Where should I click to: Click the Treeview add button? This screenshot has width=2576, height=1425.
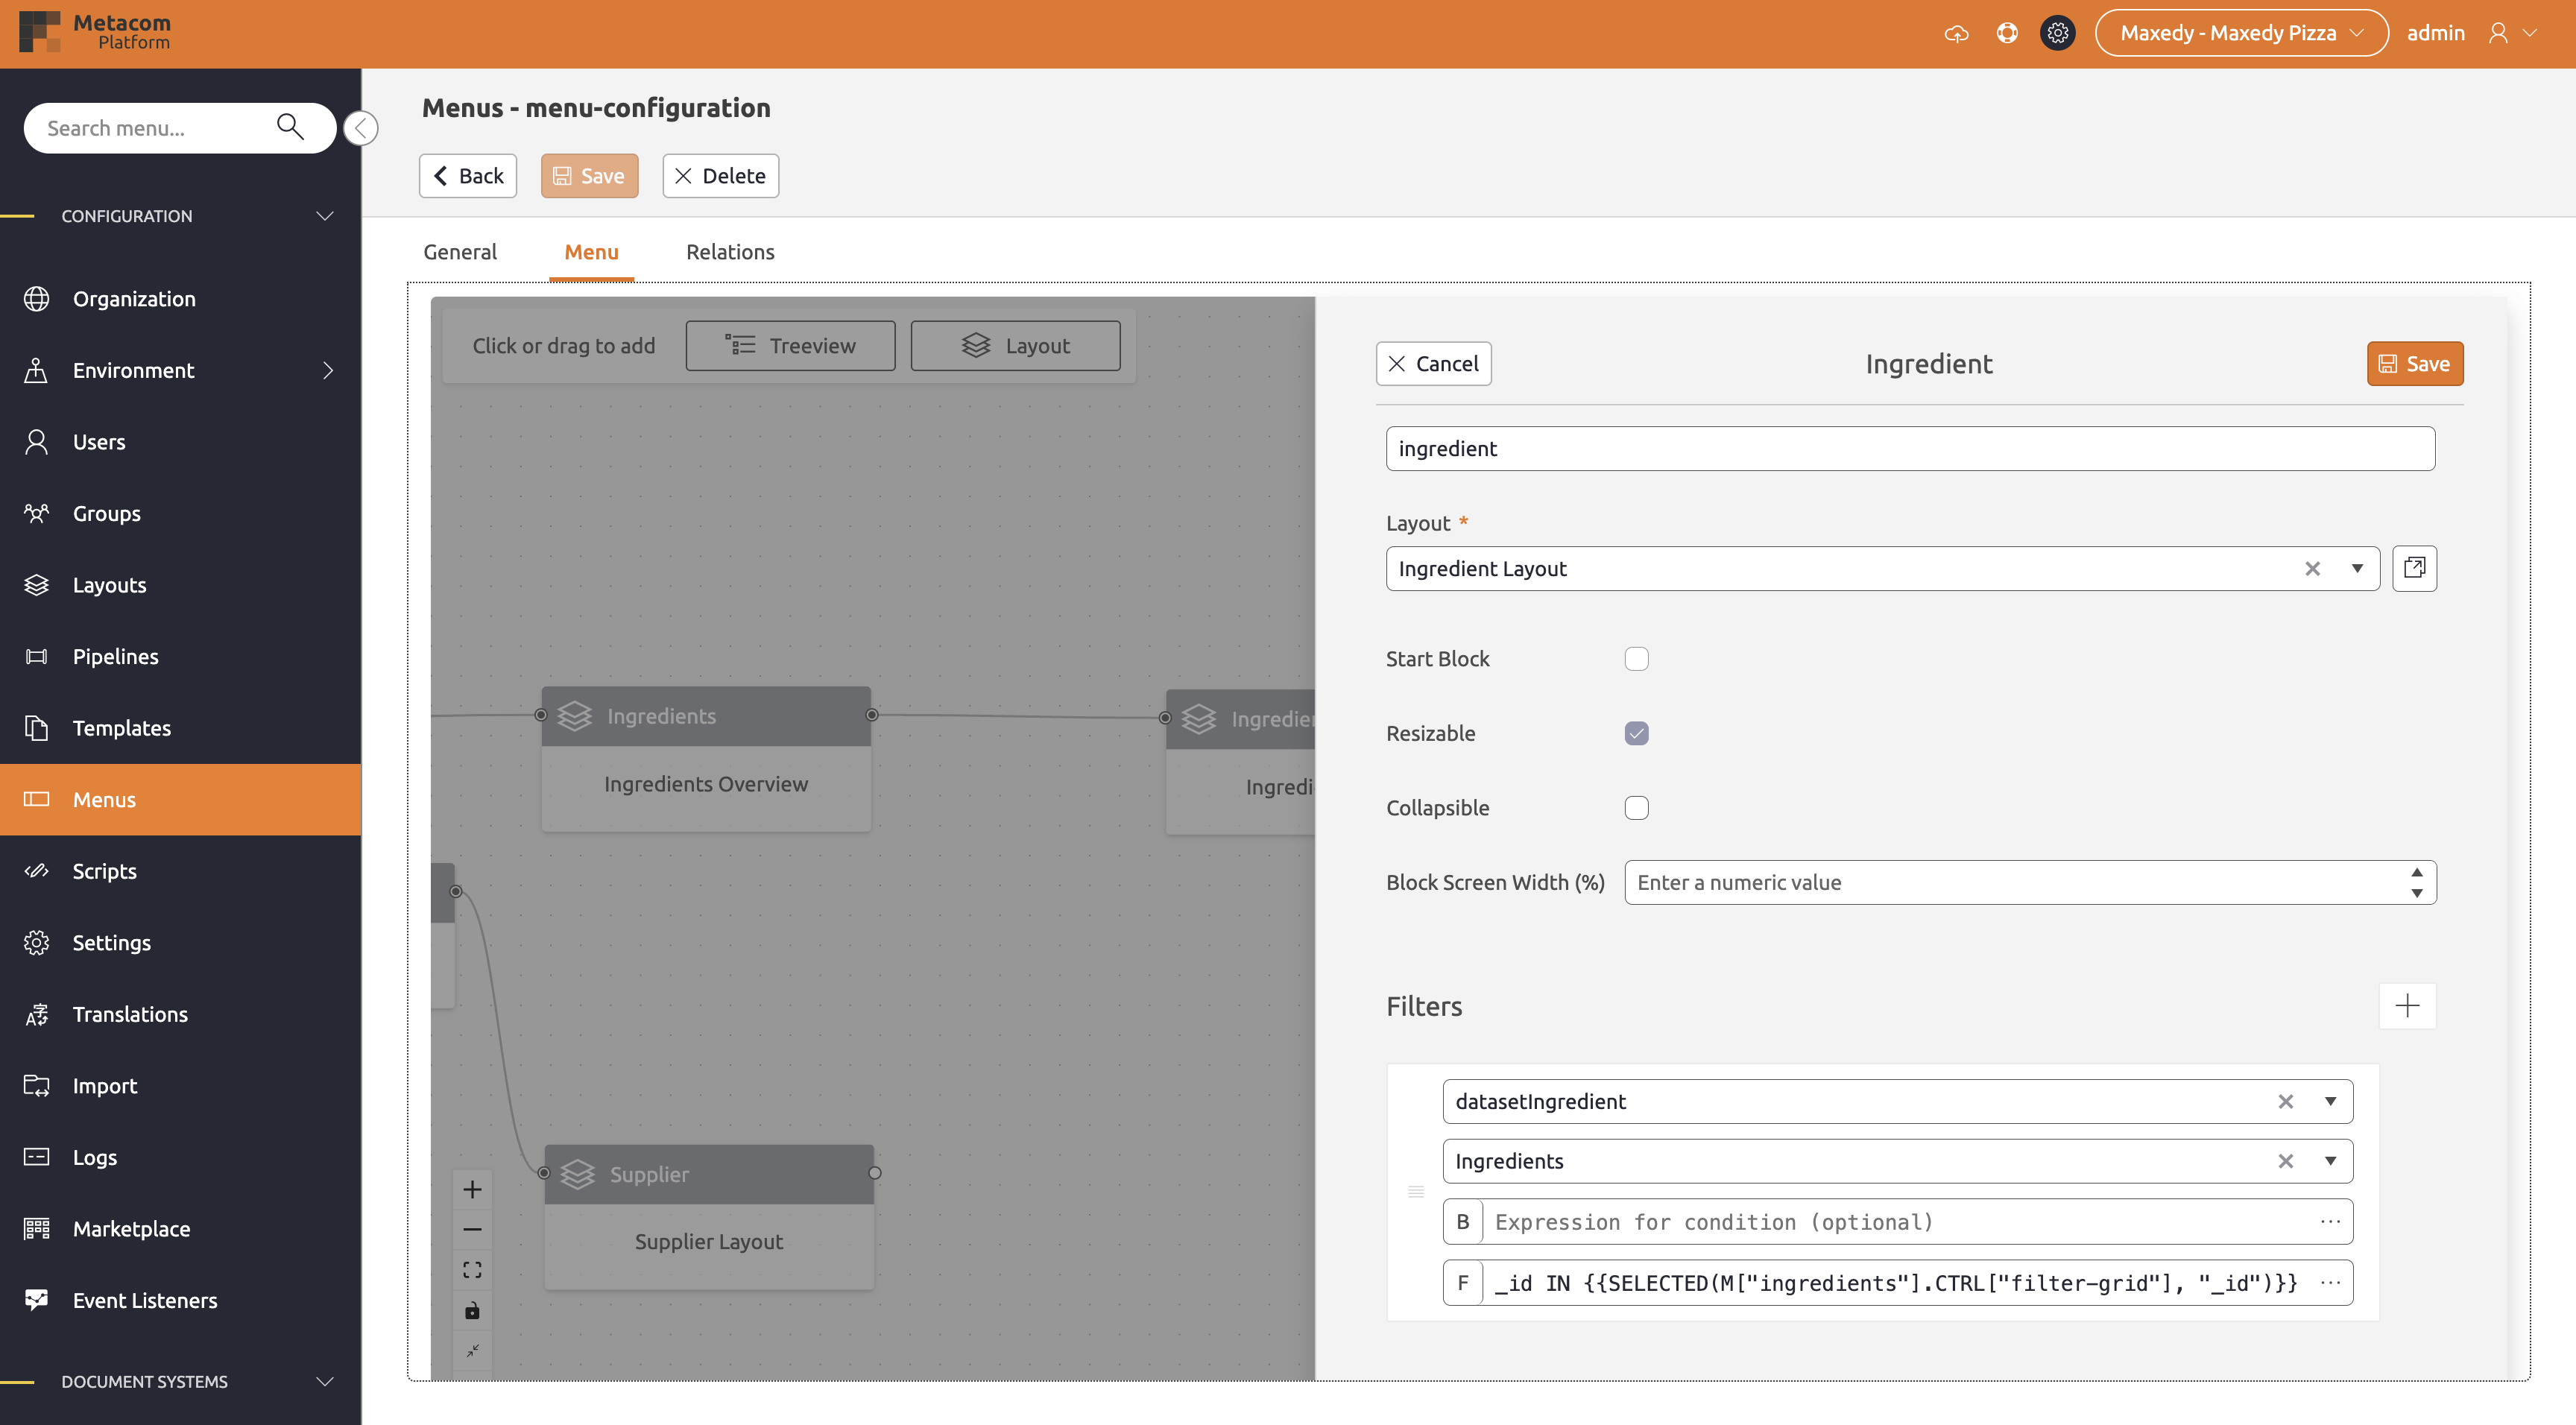tap(790, 346)
